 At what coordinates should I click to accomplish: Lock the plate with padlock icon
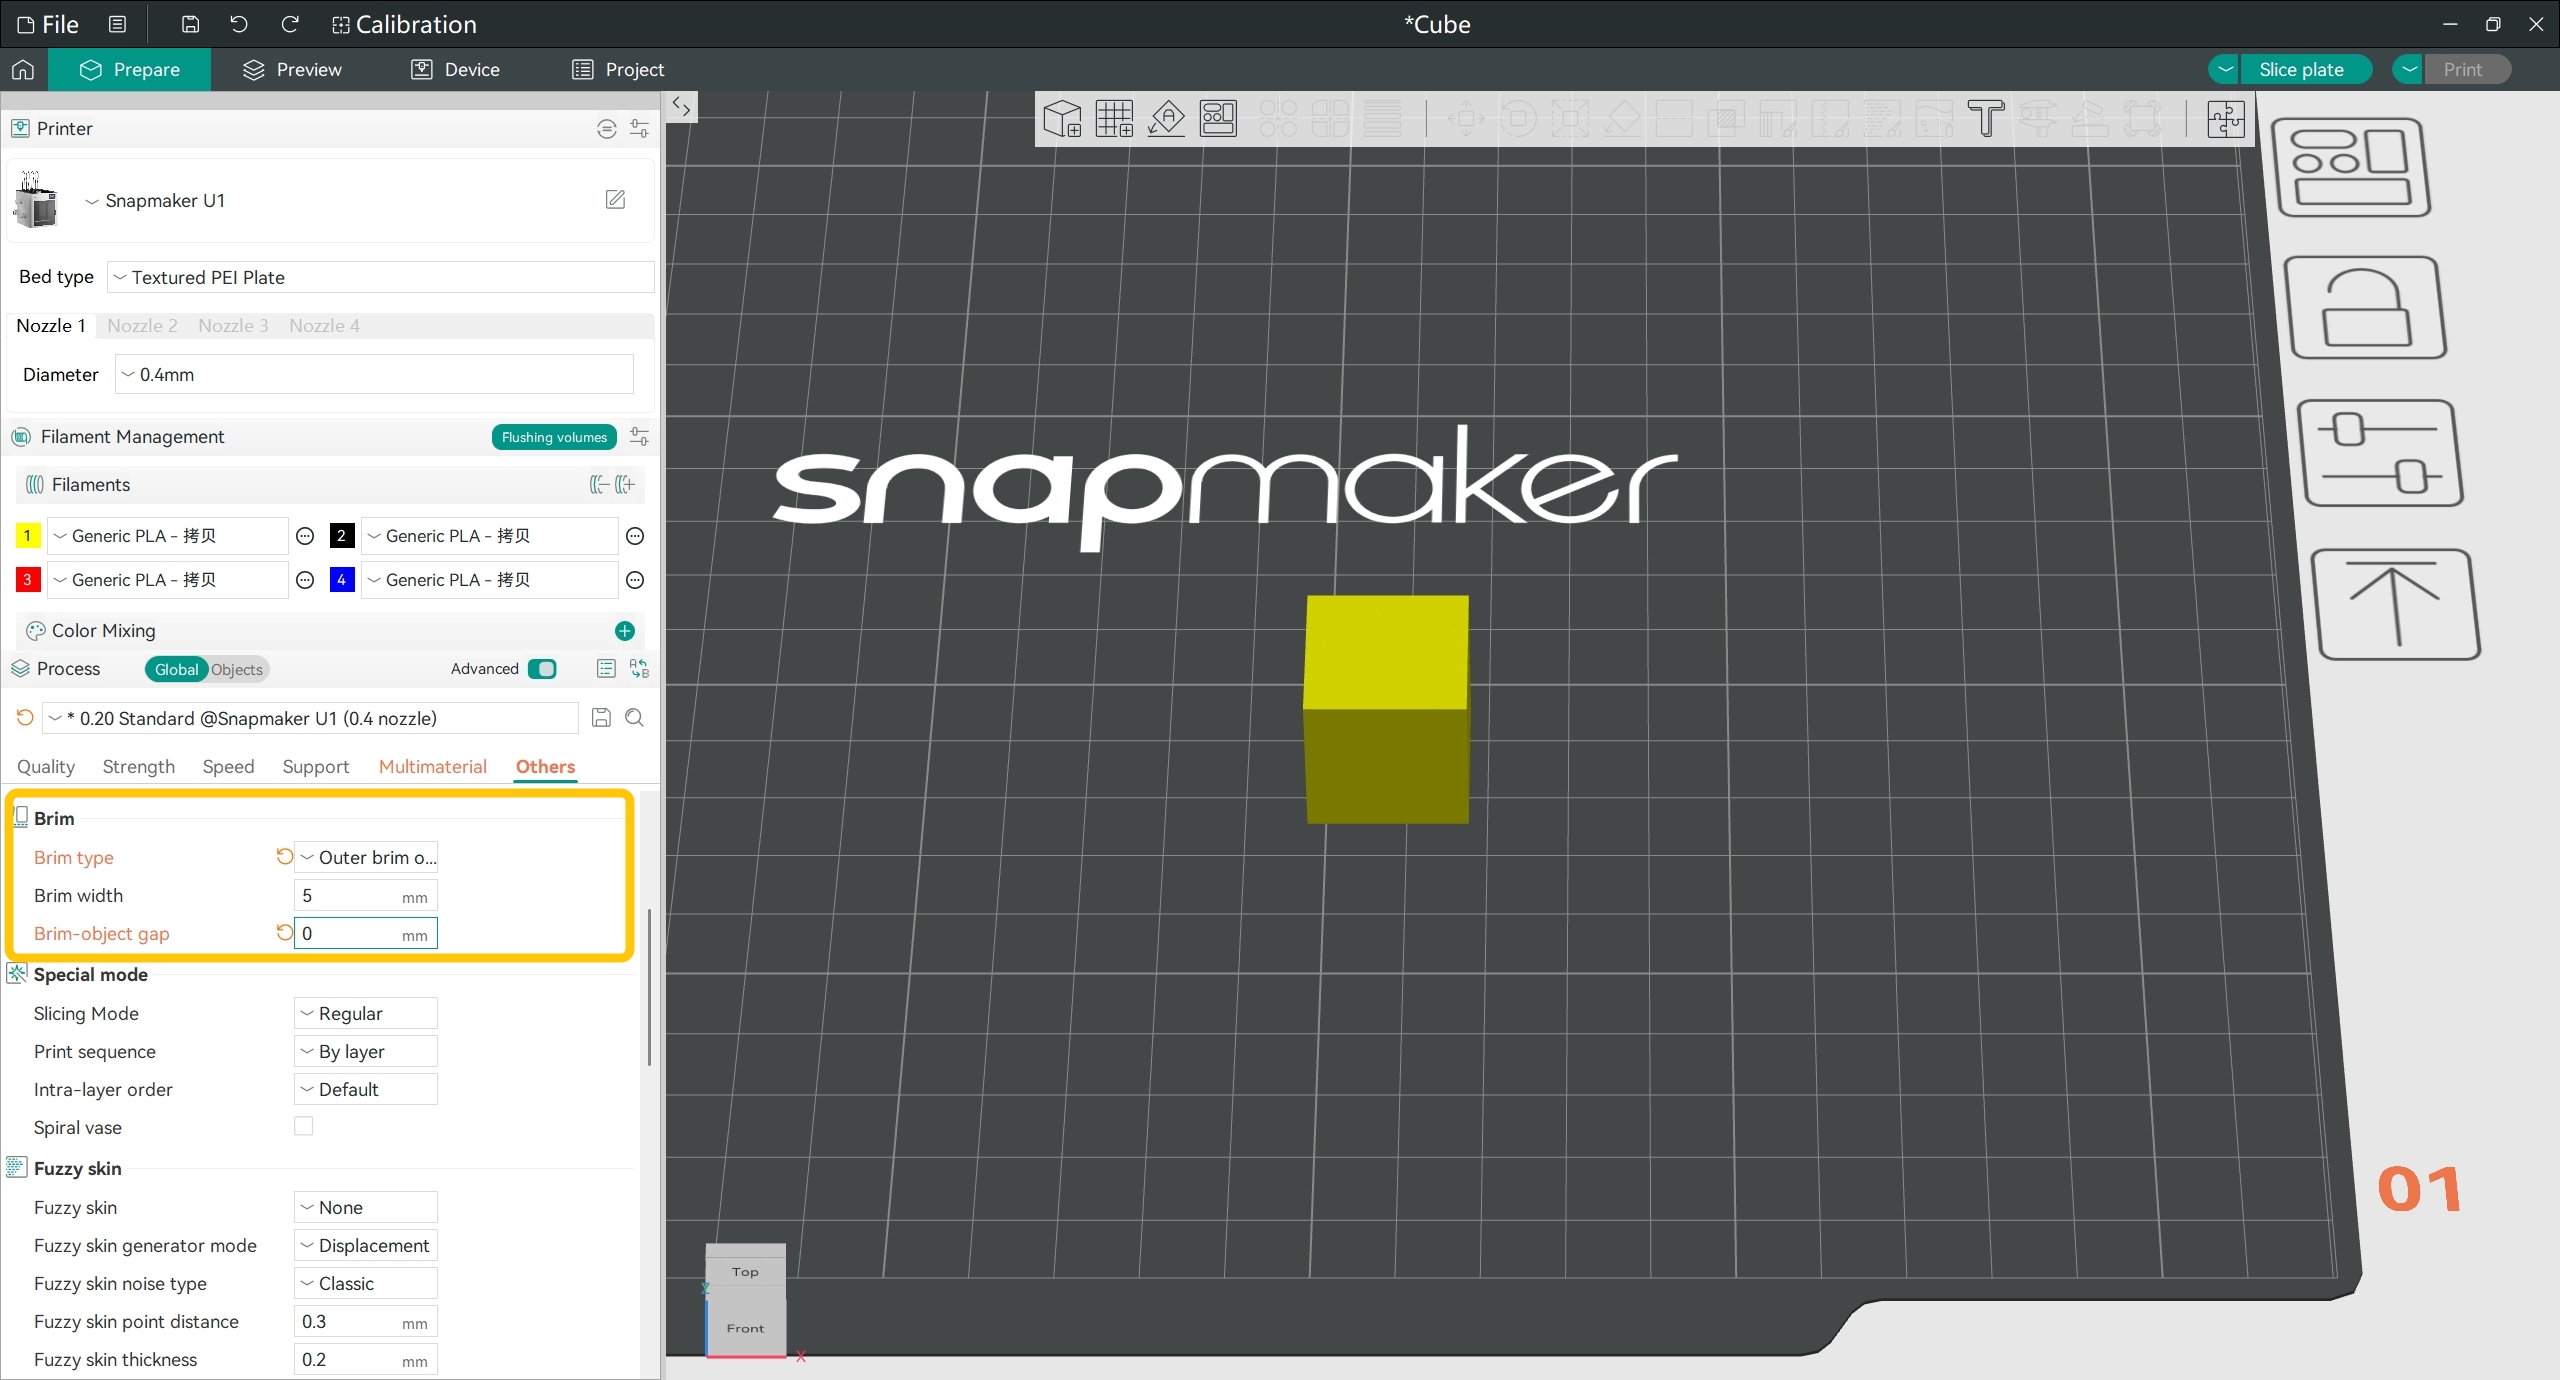pos(2366,309)
